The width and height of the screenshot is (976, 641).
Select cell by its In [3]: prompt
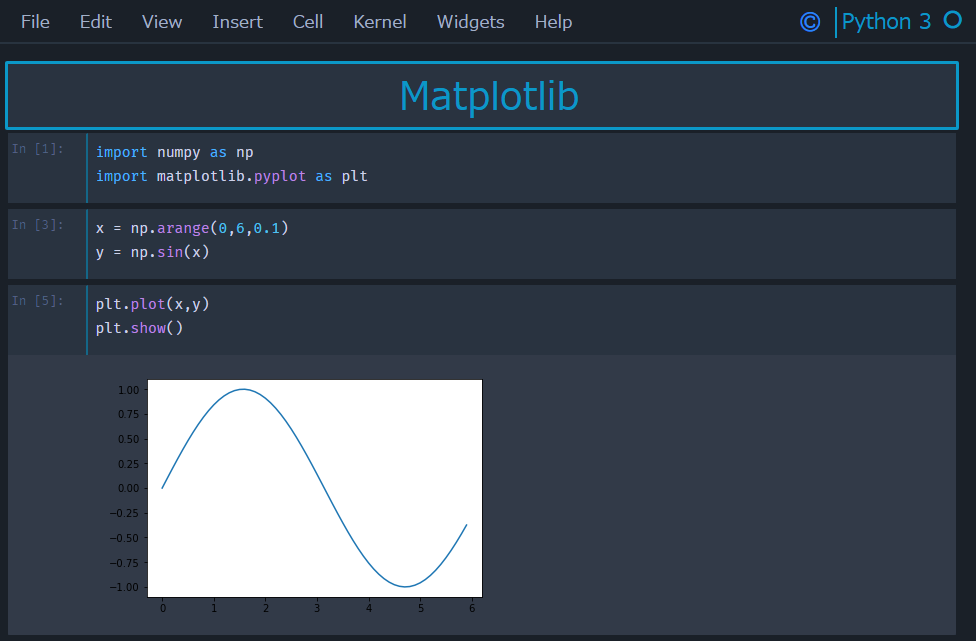[x=38, y=225]
